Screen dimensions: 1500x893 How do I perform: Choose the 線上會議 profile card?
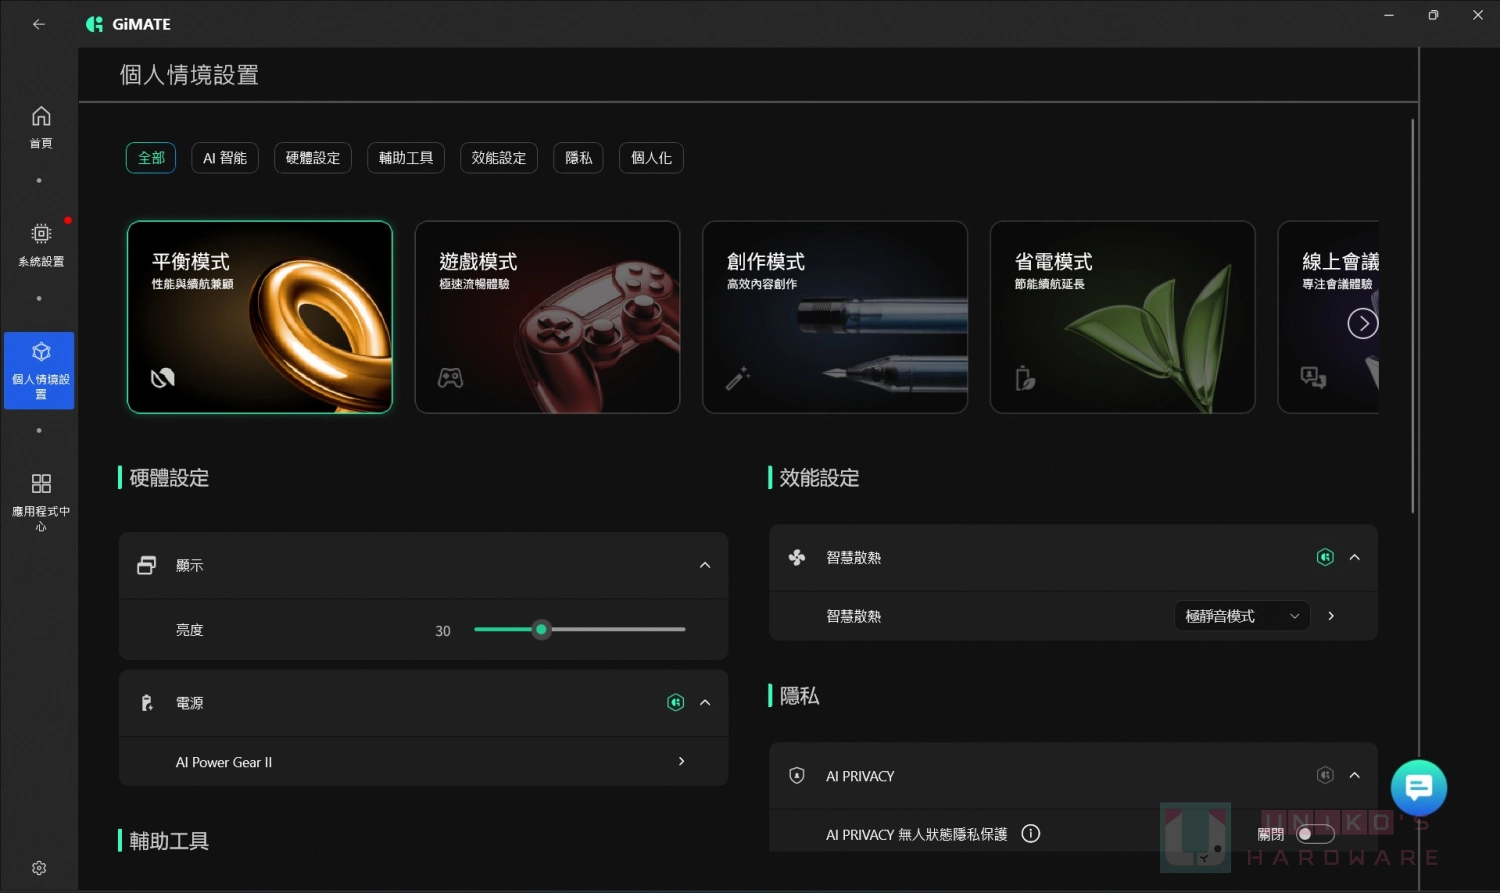[x=1328, y=317]
